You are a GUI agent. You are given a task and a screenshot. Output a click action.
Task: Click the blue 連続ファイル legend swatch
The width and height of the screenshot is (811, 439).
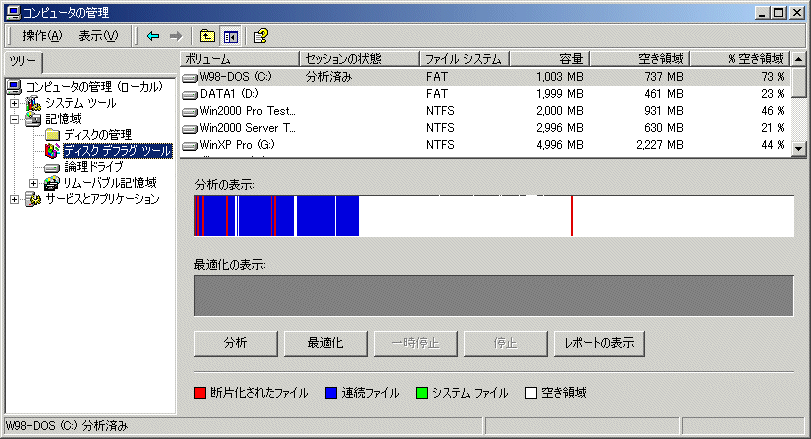click(x=331, y=393)
